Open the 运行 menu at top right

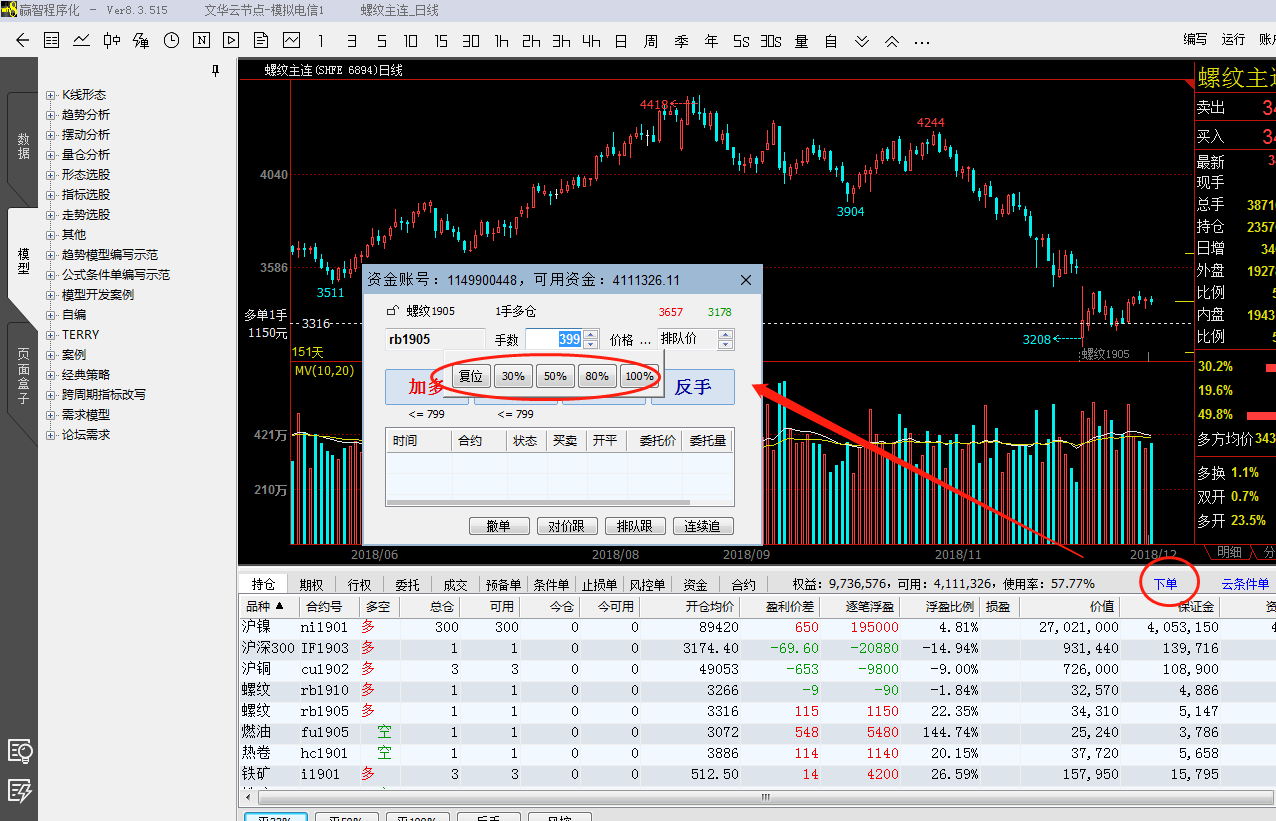[1233, 40]
